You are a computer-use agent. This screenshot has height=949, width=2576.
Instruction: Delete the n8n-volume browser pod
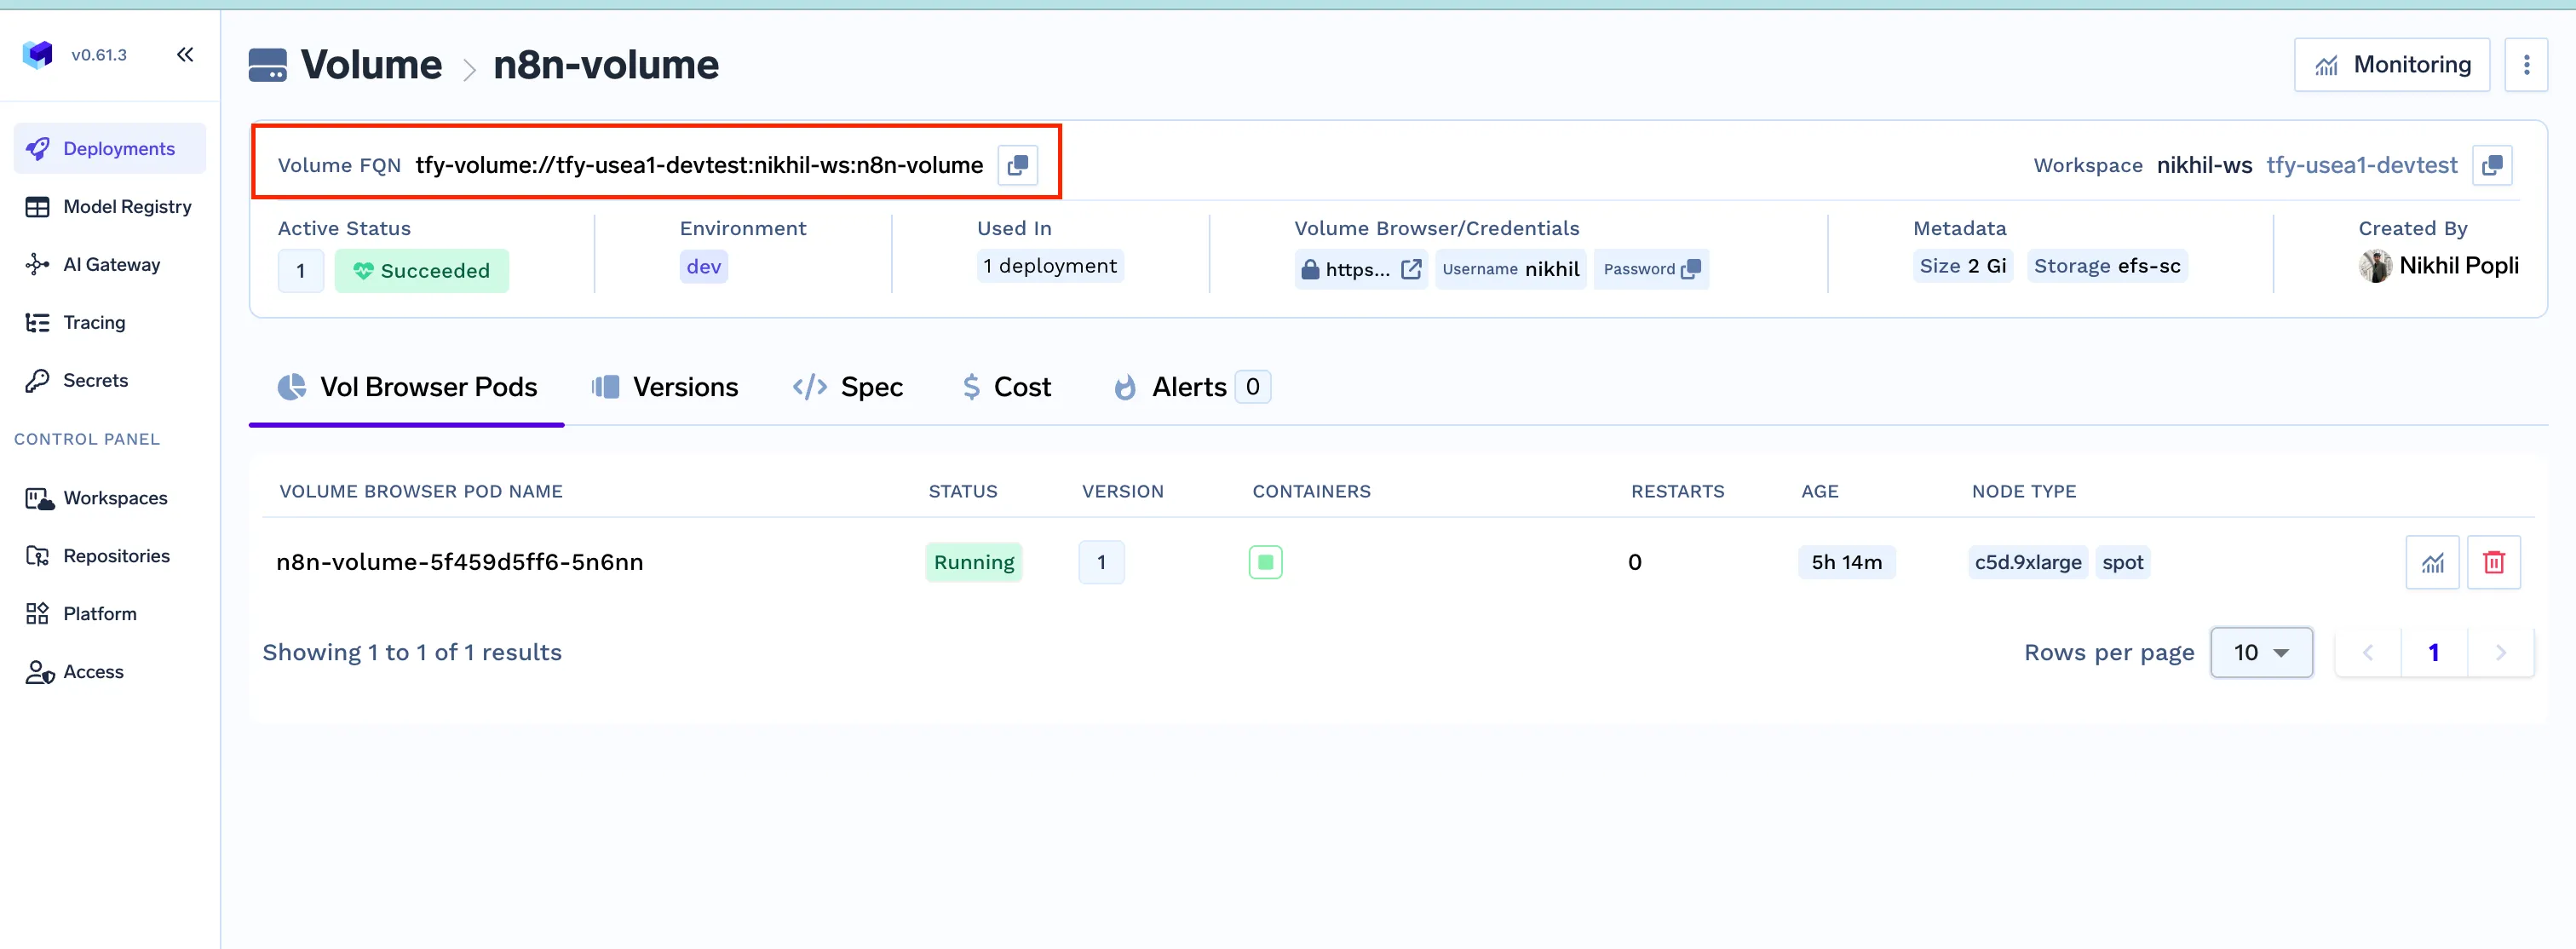[2493, 562]
